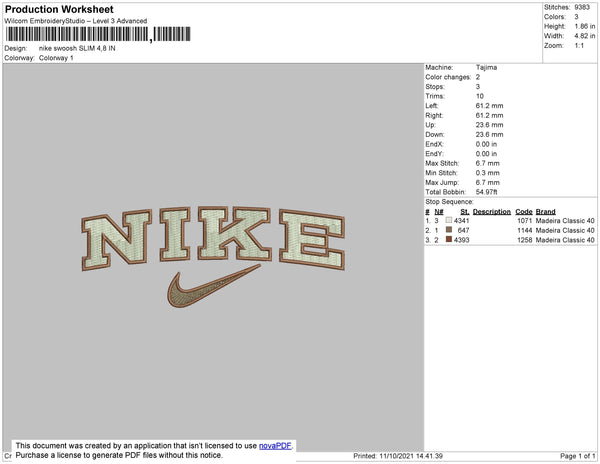This screenshot has height=464, width=600.
Task: Click the novaPDF hyperlink in the notice
Action: pyautogui.click(x=275, y=446)
